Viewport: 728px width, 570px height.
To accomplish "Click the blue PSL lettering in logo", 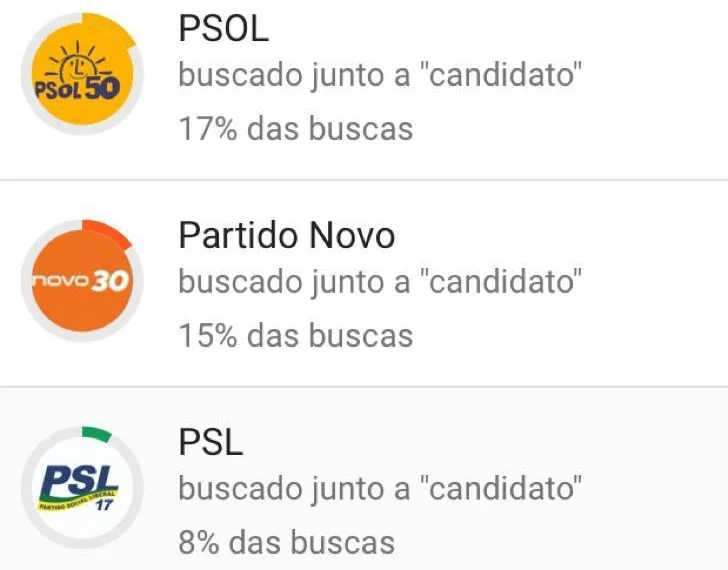I will (x=78, y=481).
